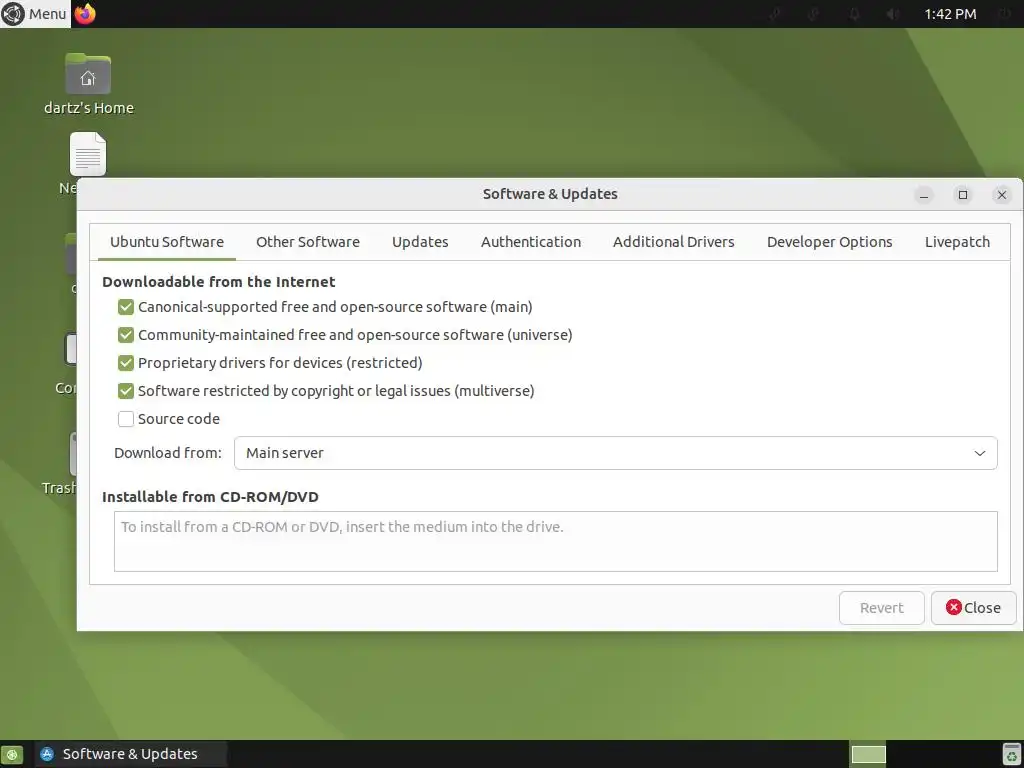This screenshot has height=768, width=1024.
Task: Click the power icon at top-right corner
Action: coord(1004,14)
